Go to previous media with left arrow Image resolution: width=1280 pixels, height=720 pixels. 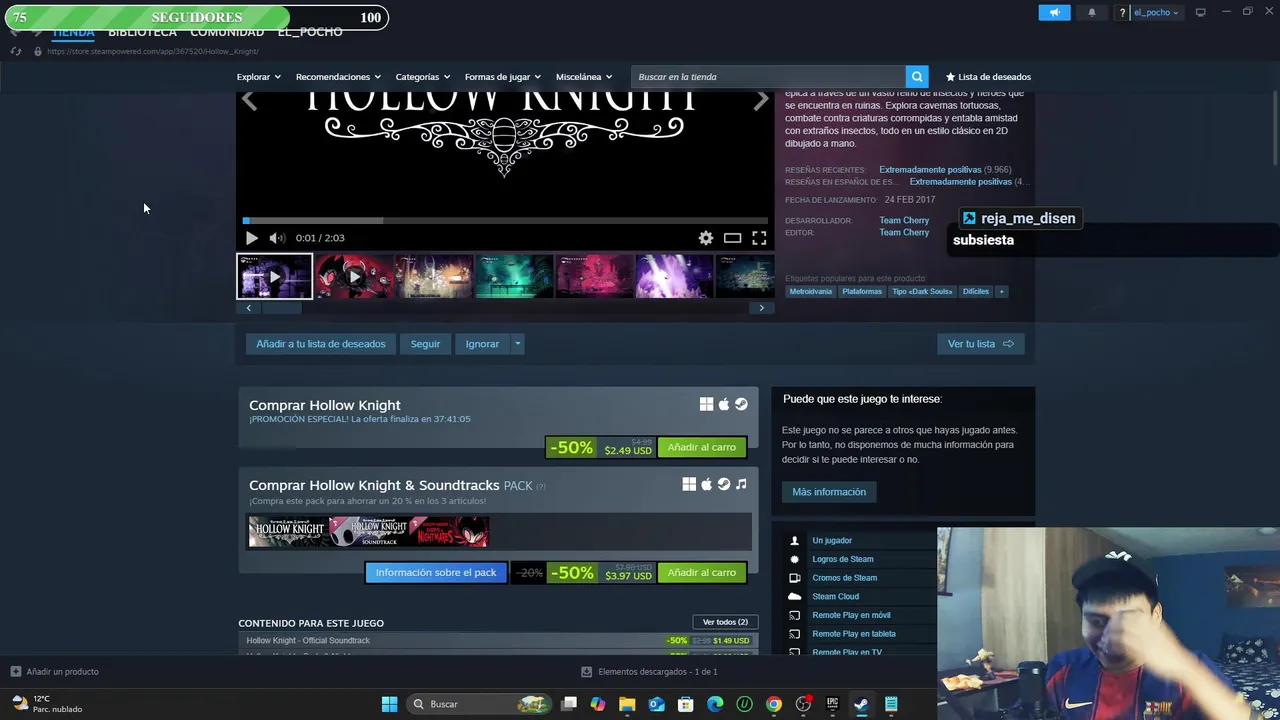249,100
